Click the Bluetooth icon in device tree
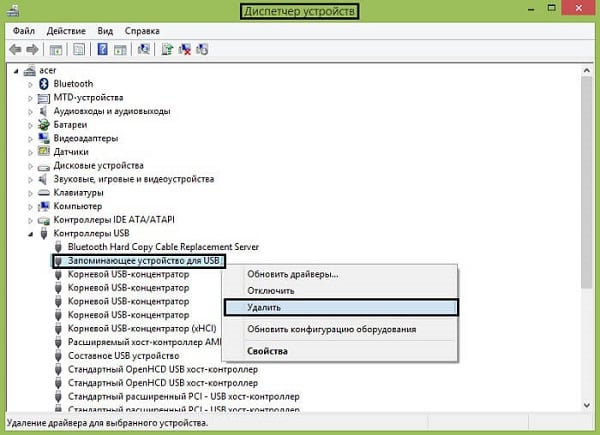The image size is (600, 435). [x=43, y=84]
